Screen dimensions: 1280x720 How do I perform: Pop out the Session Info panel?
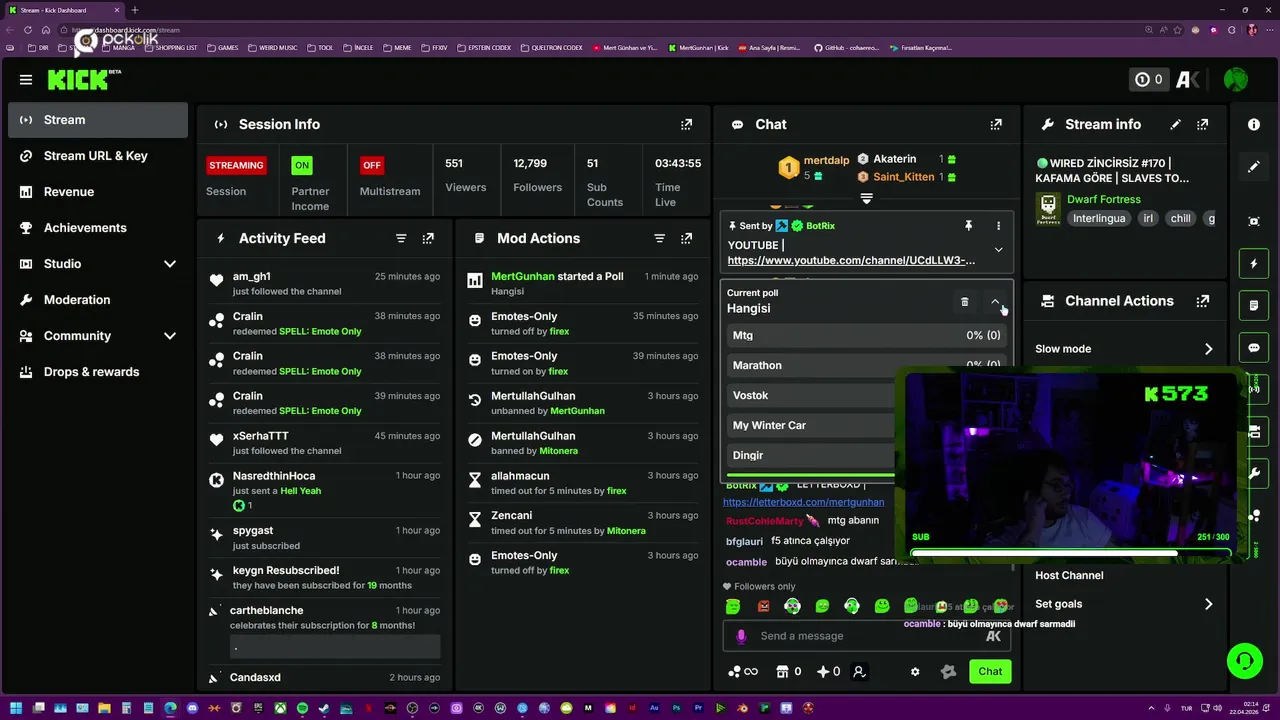(686, 124)
